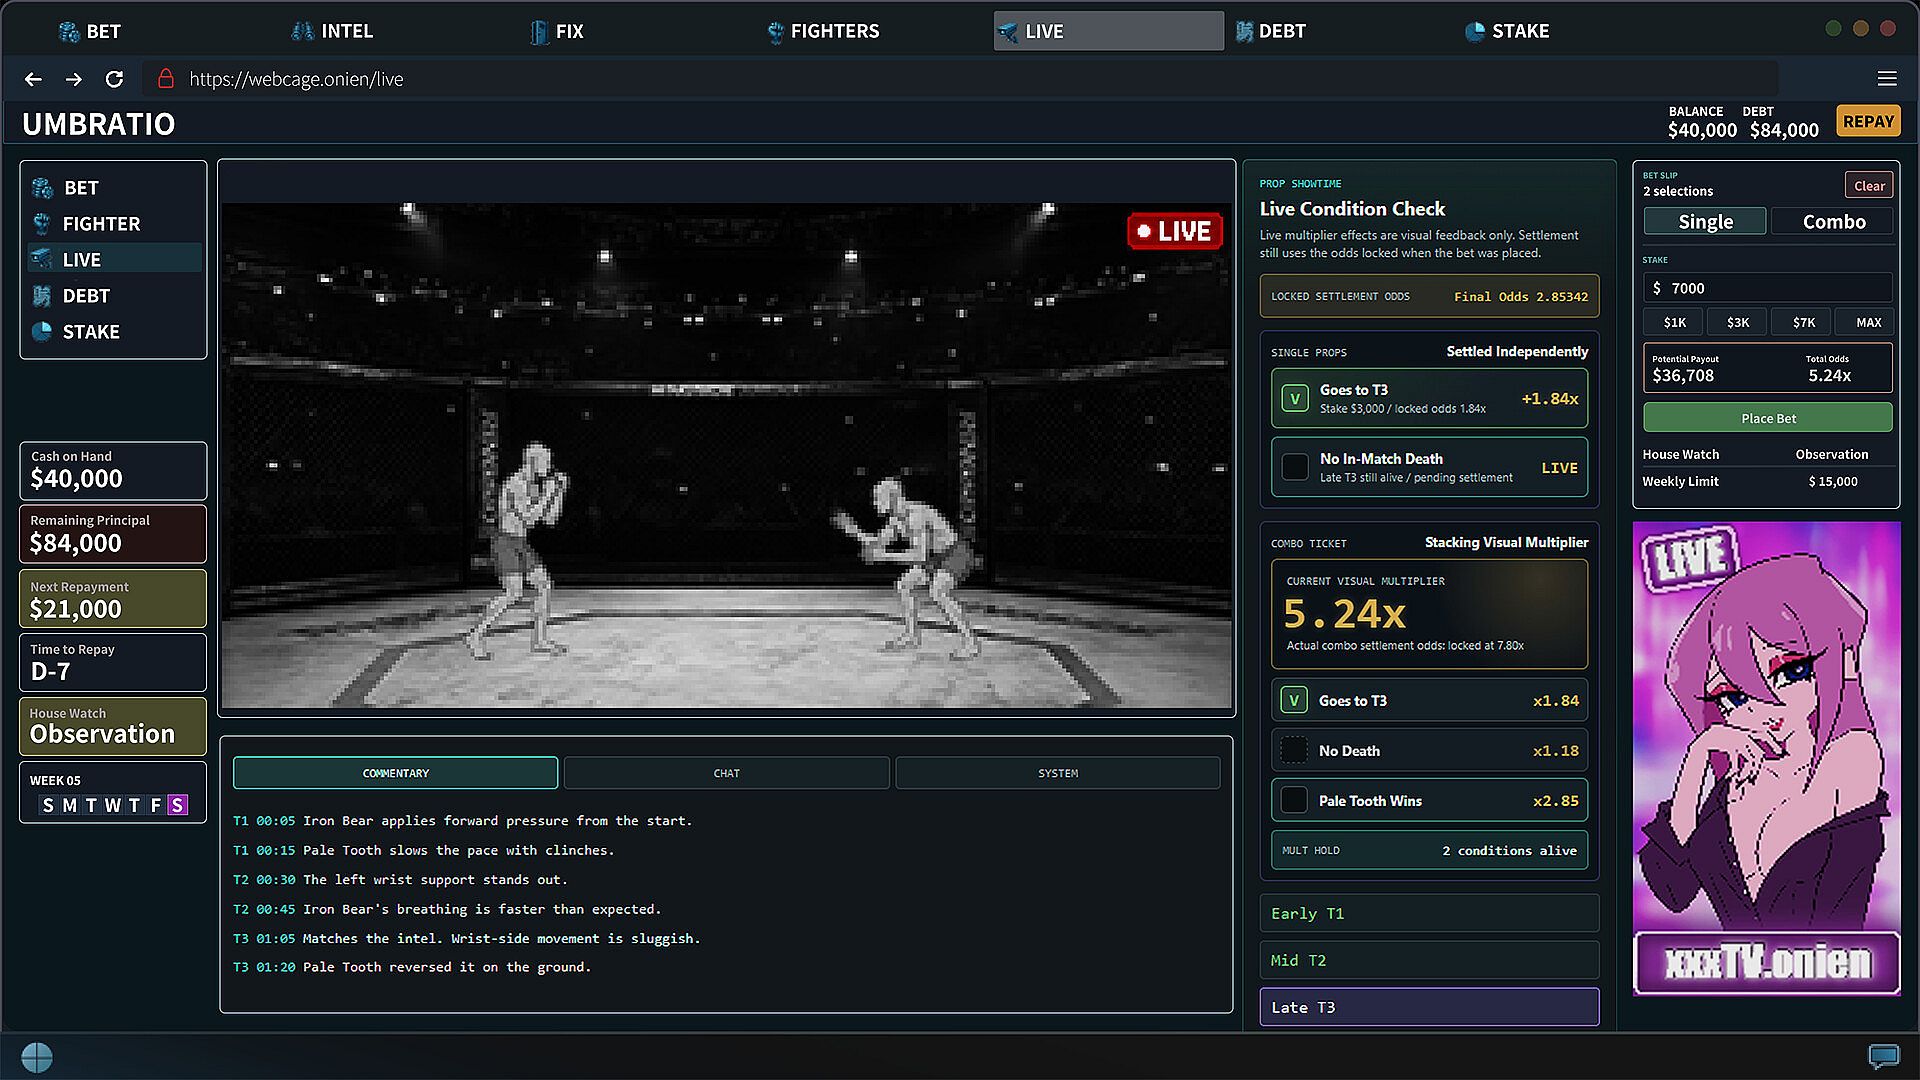Select Single bet mode
1920x1080 pixels.
click(1705, 222)
